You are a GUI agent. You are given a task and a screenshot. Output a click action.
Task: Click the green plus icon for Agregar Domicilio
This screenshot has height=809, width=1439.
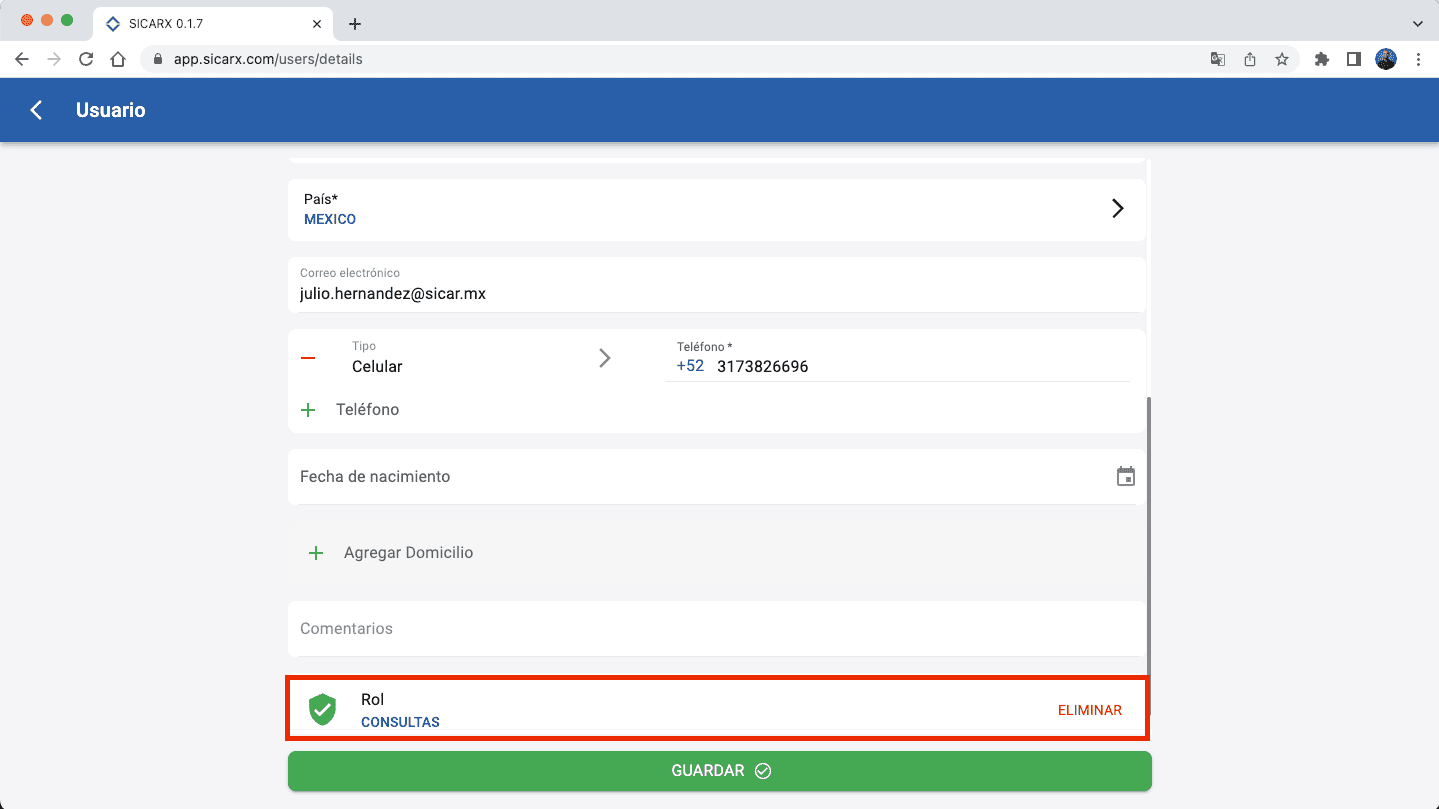[x=316, y=553]
